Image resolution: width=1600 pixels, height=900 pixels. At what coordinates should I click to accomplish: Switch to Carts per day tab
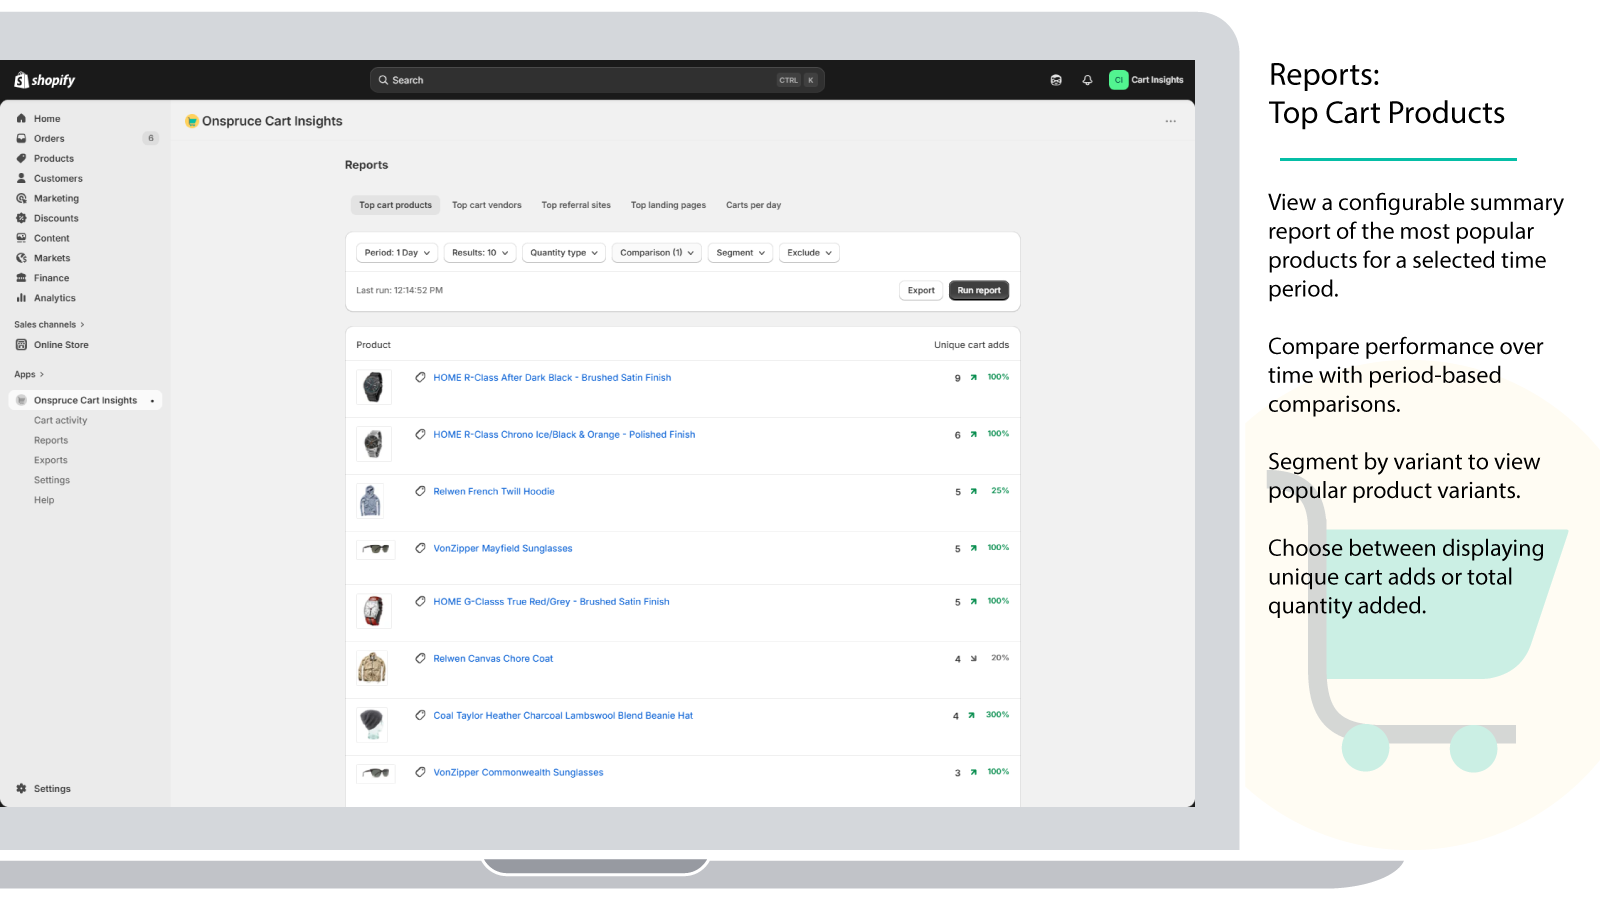(x=754, y=205)
